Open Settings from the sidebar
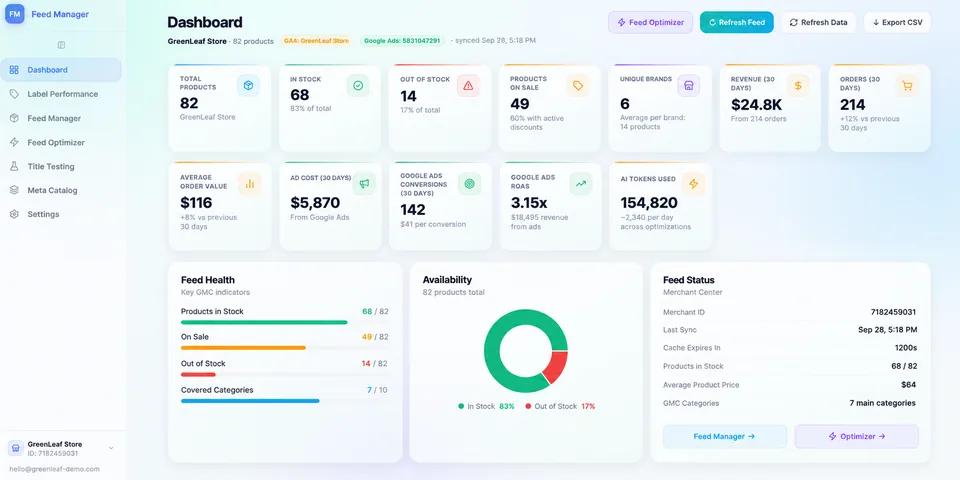 point(61,214)
